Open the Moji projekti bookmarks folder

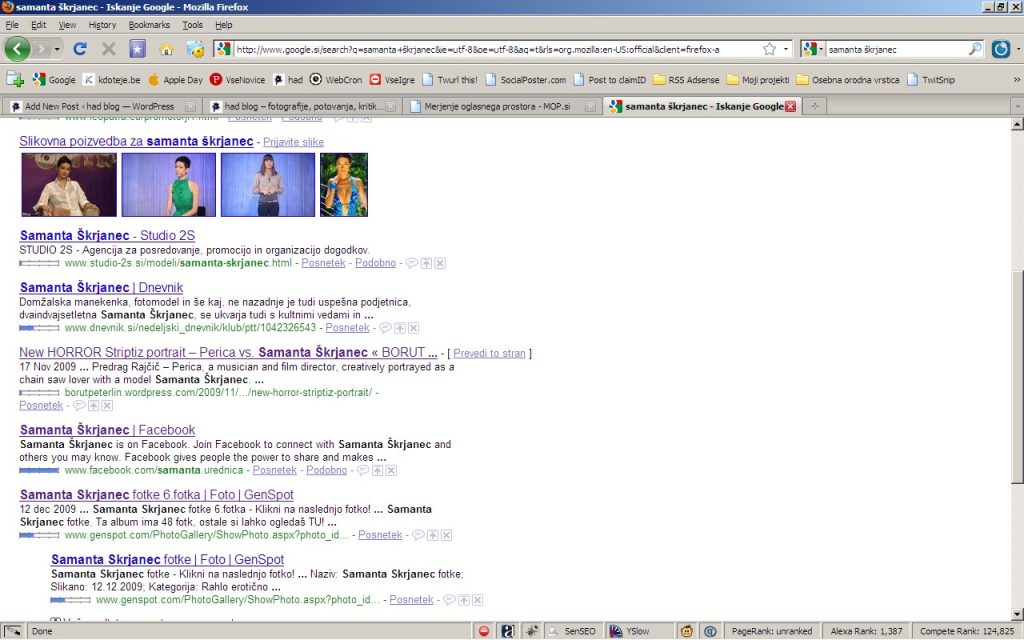(x=758, y=80)
